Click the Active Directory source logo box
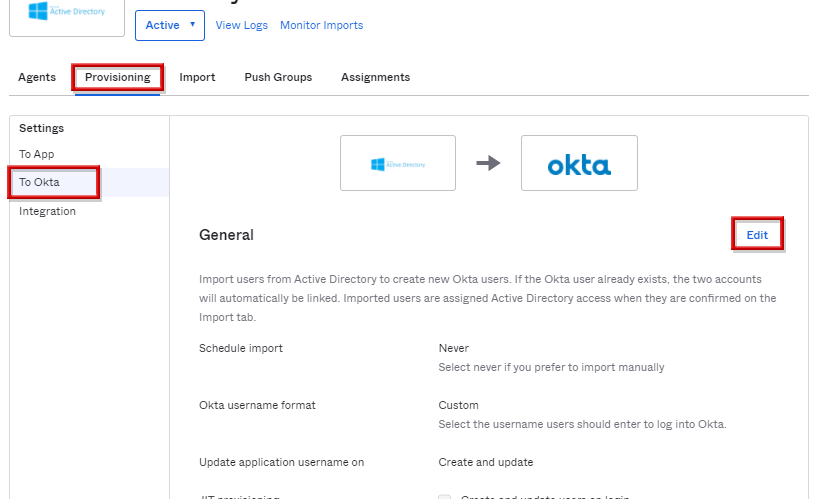 click(x=397, y=163)
